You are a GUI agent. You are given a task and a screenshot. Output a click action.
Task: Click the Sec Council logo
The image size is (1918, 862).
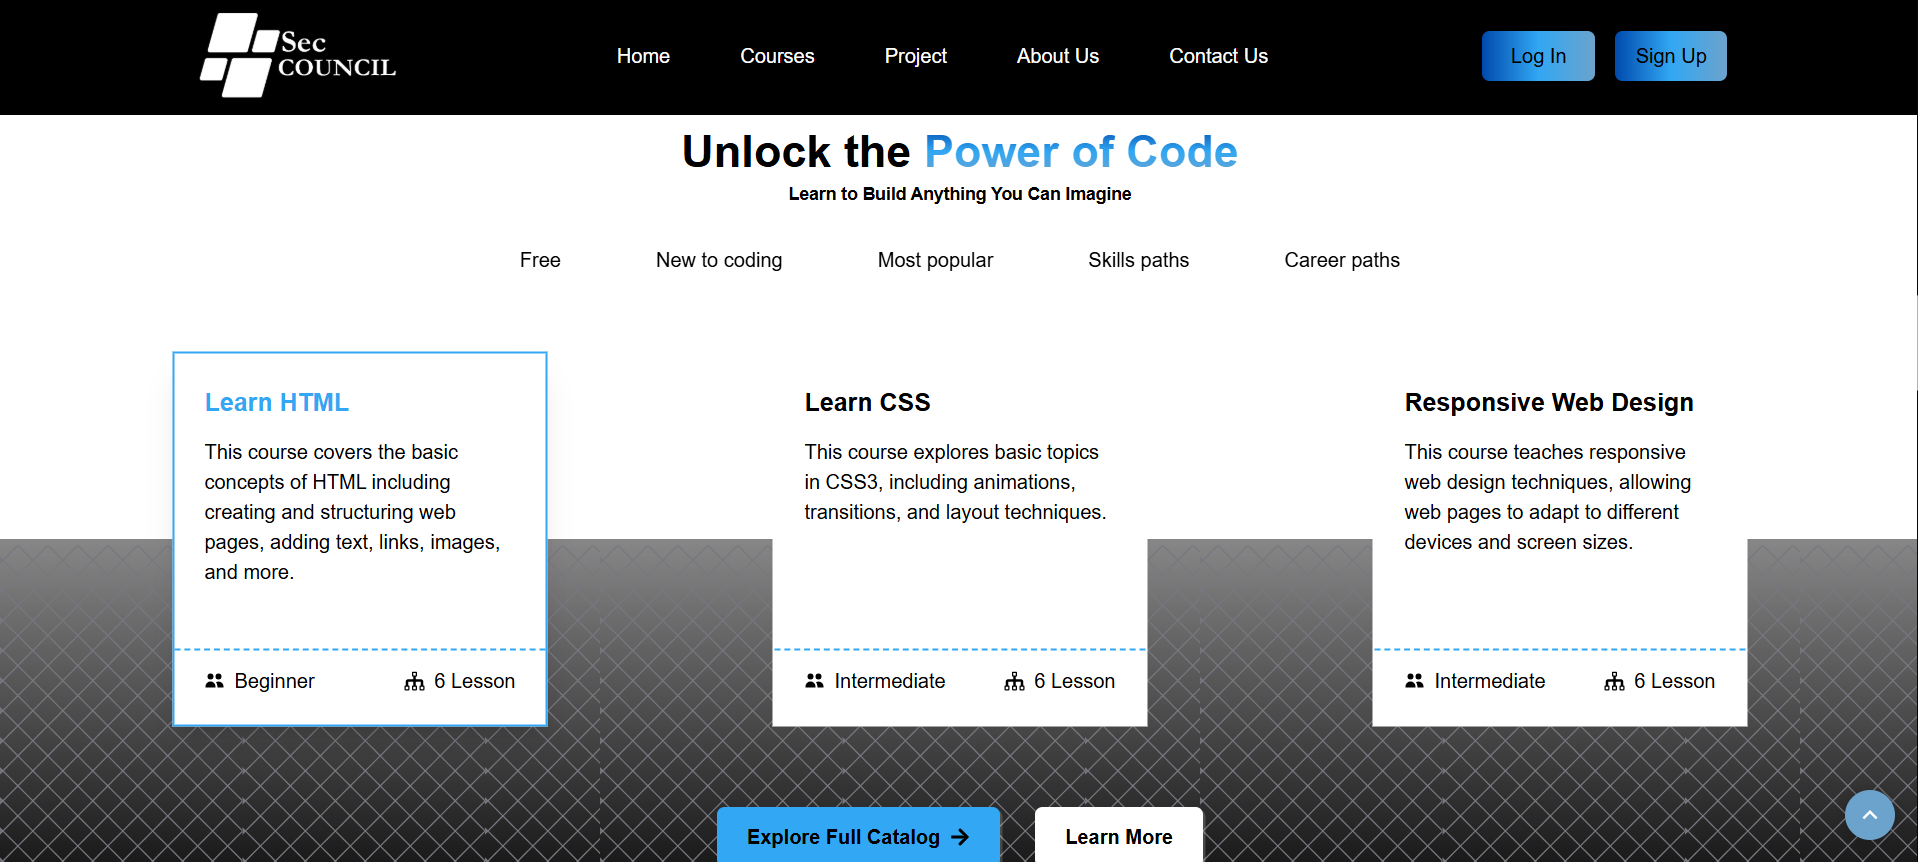[x=297, y=56]
